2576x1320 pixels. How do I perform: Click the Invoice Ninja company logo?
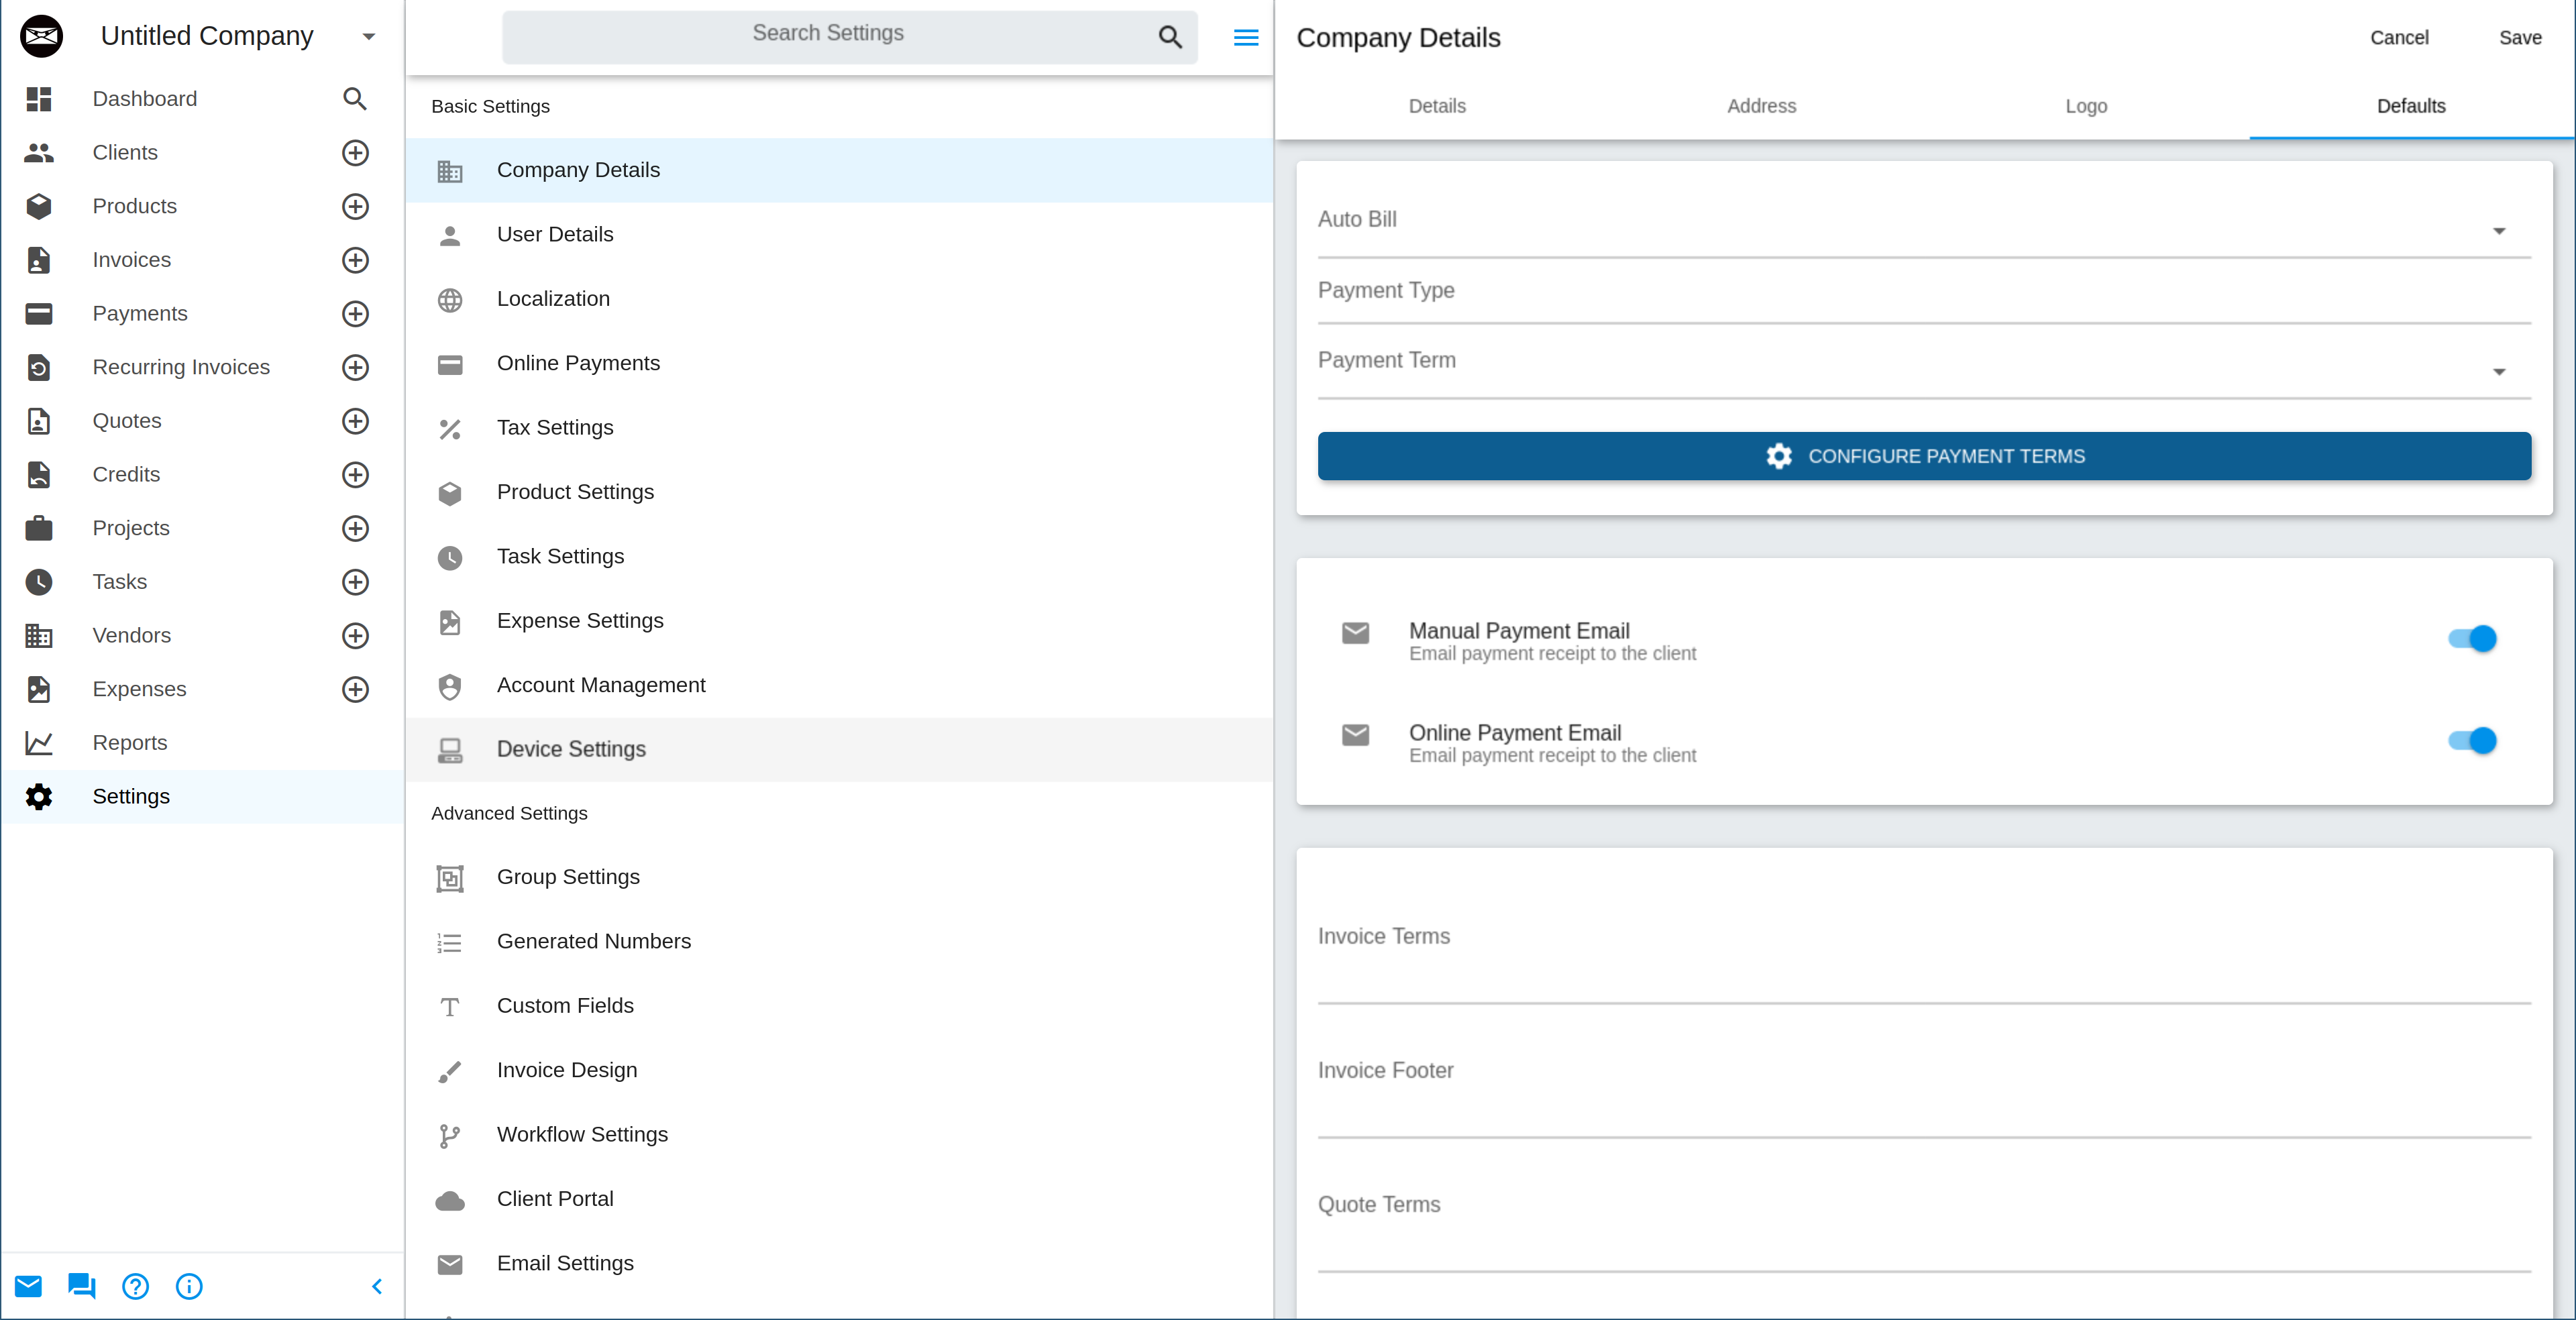pos(41,36)
